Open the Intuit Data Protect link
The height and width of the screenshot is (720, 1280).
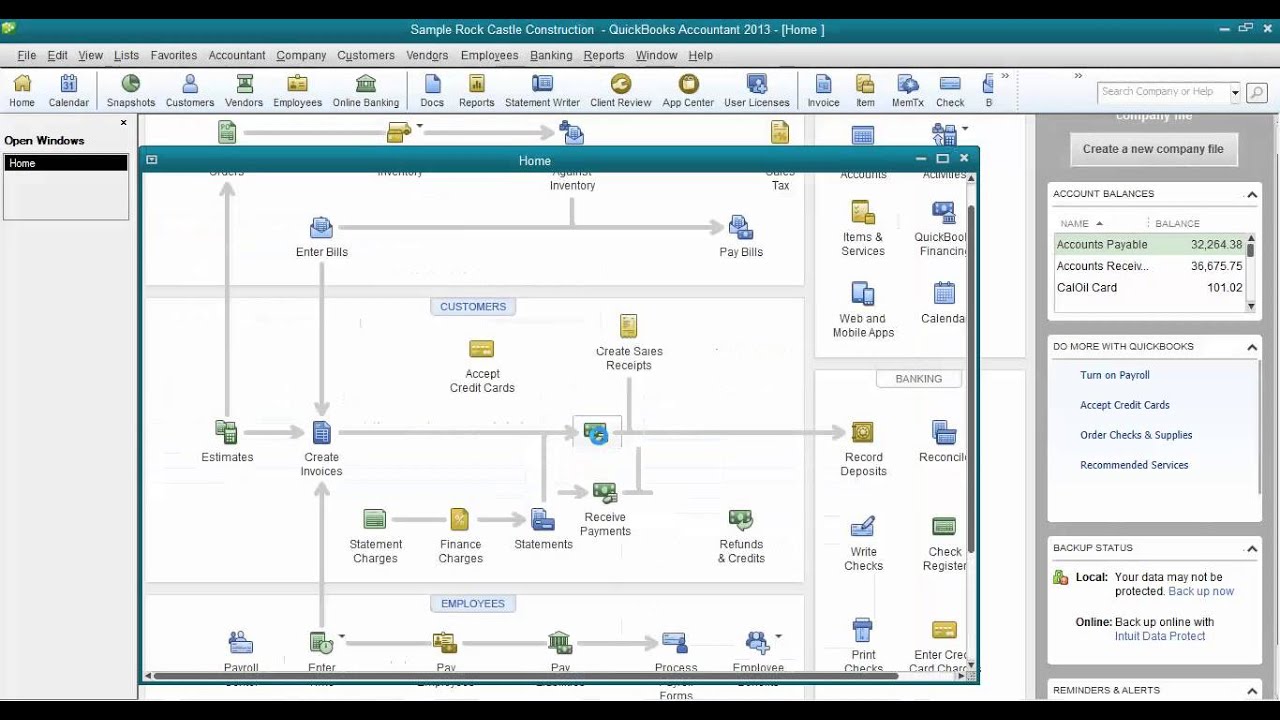click(x=1160, y=636)
